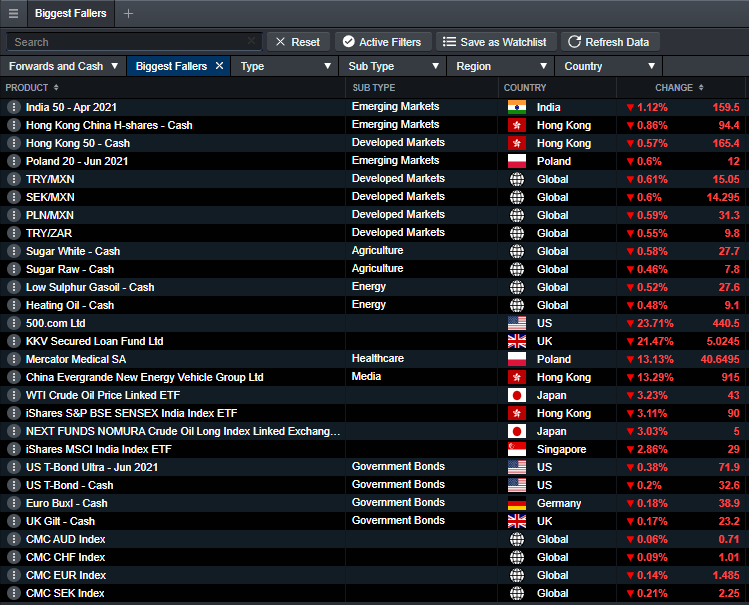The height and width of the screenshot is (605, 749).
Task: Expand the Forwards and Cash dropdown
Action: pyautogui.click(x=64, y=66)
